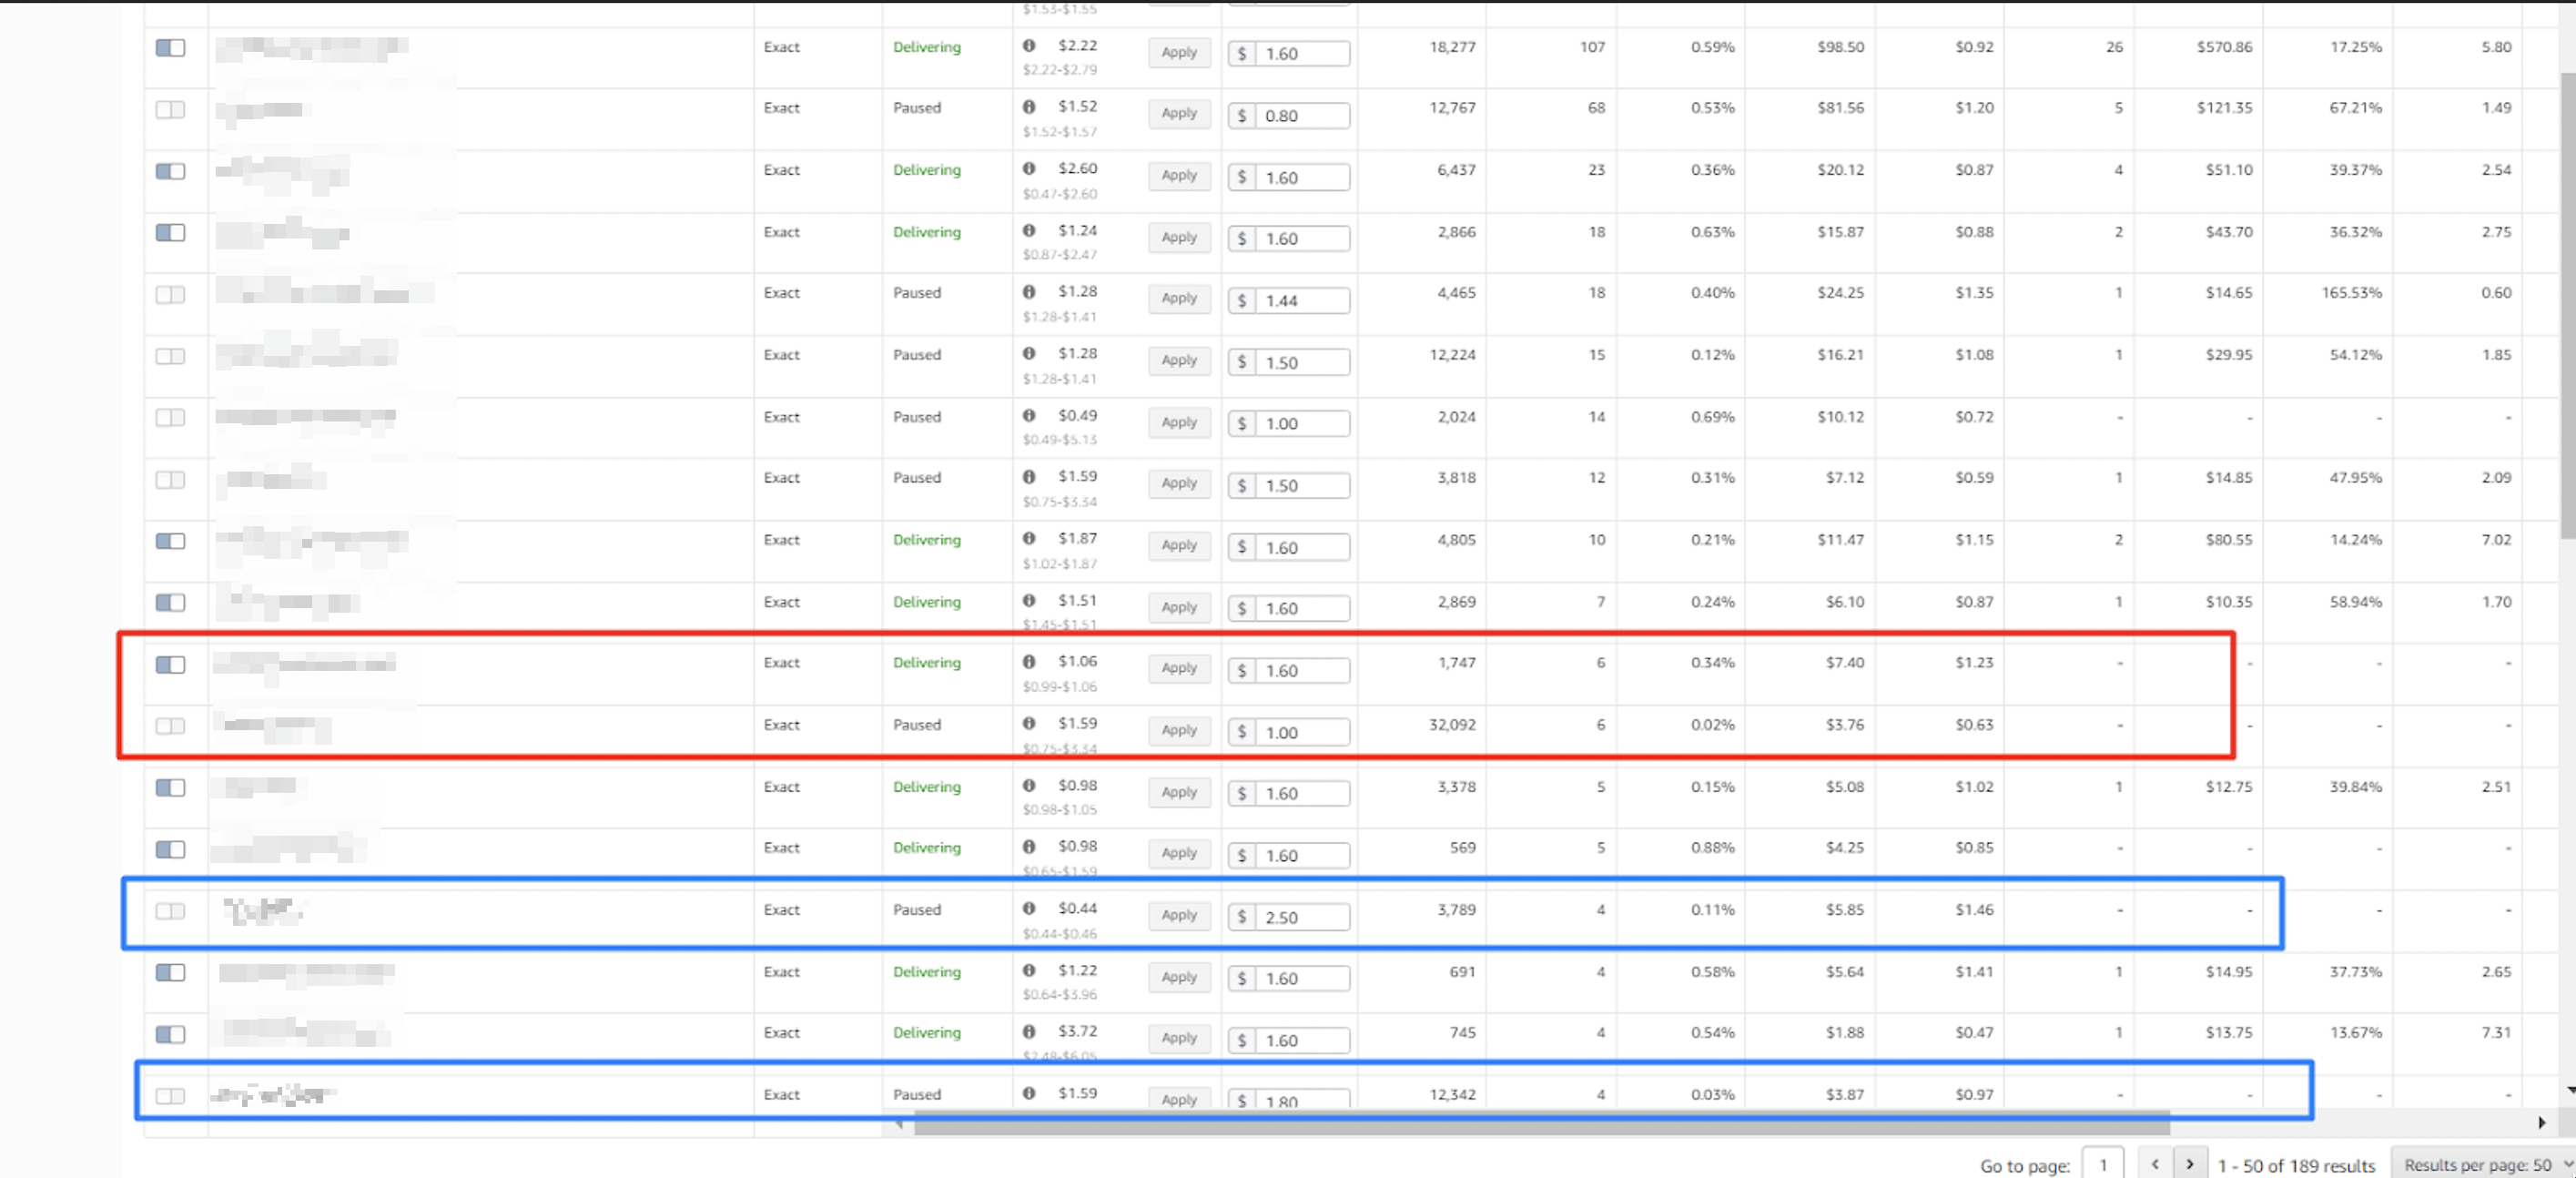This screenshot has height=1178, width=2576.
Task: Toggle off keyword with 18,277 impressions
Action: pyautogui.click(x=171, y=47)
